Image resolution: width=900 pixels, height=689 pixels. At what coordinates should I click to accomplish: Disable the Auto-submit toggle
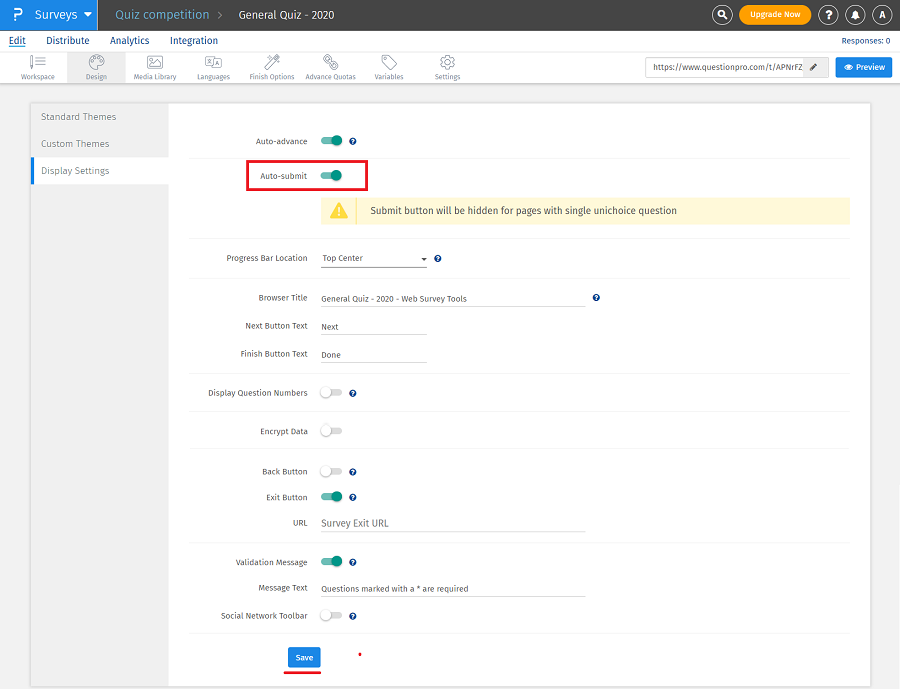point(331,176)
